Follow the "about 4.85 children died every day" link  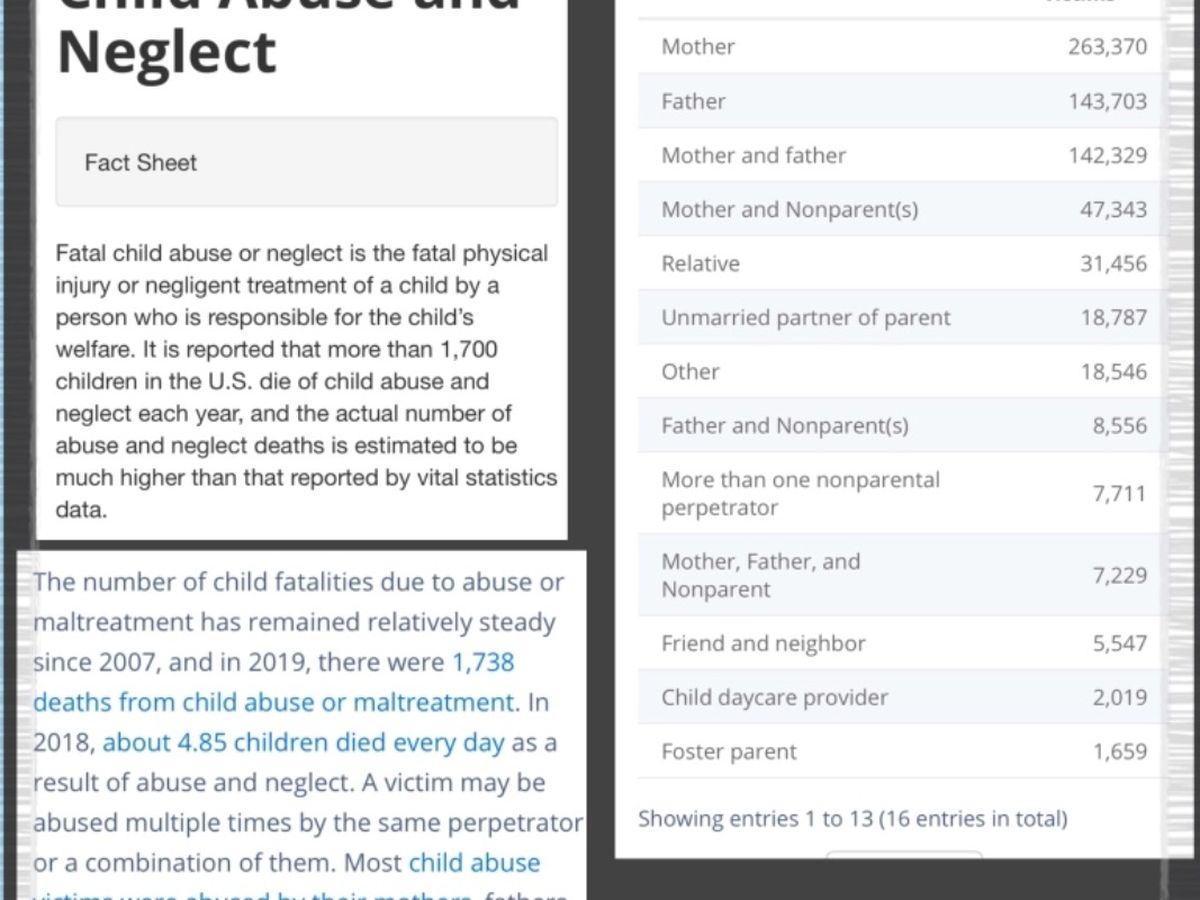(305, 743)
